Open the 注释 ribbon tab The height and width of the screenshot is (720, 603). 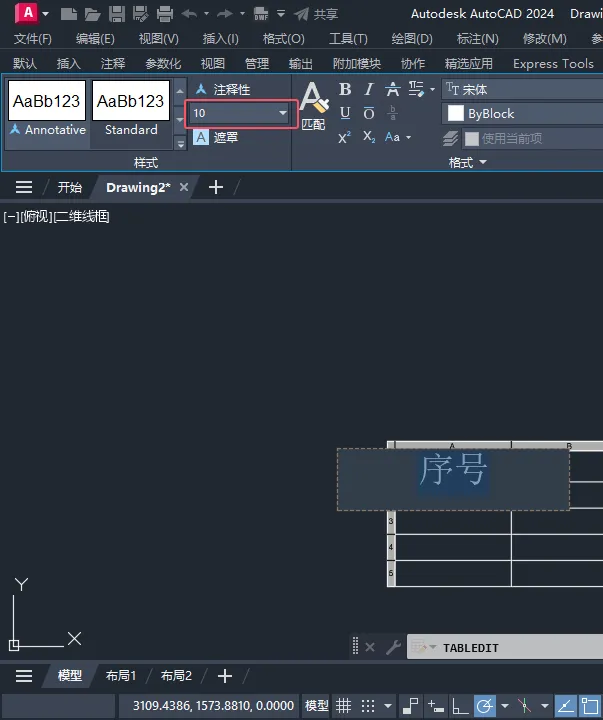click(x=113, y=63)
